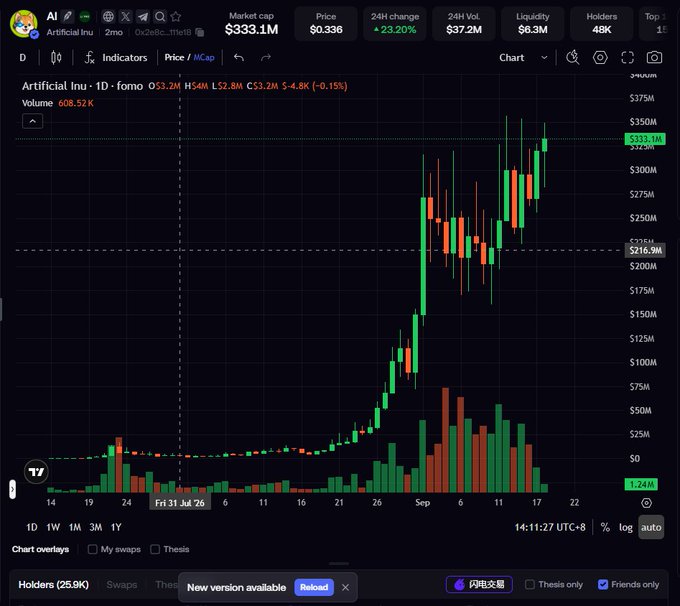Toggle fullscreen chart mode
680x606 pixels.
pos(628,57)
